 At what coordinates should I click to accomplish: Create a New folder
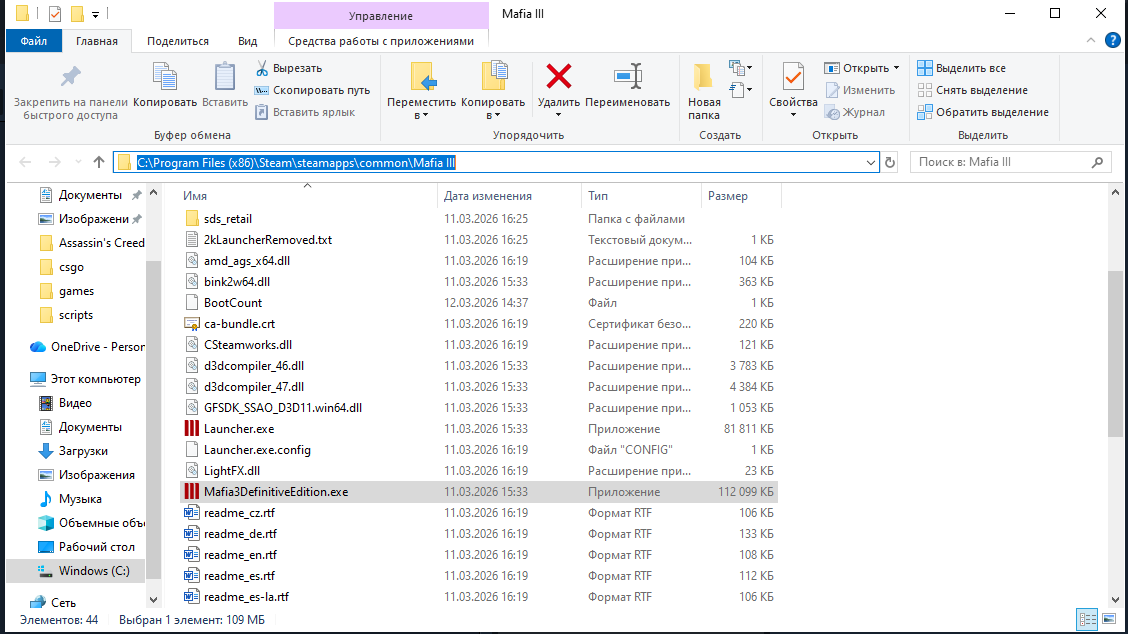click(x=704, y=91)
